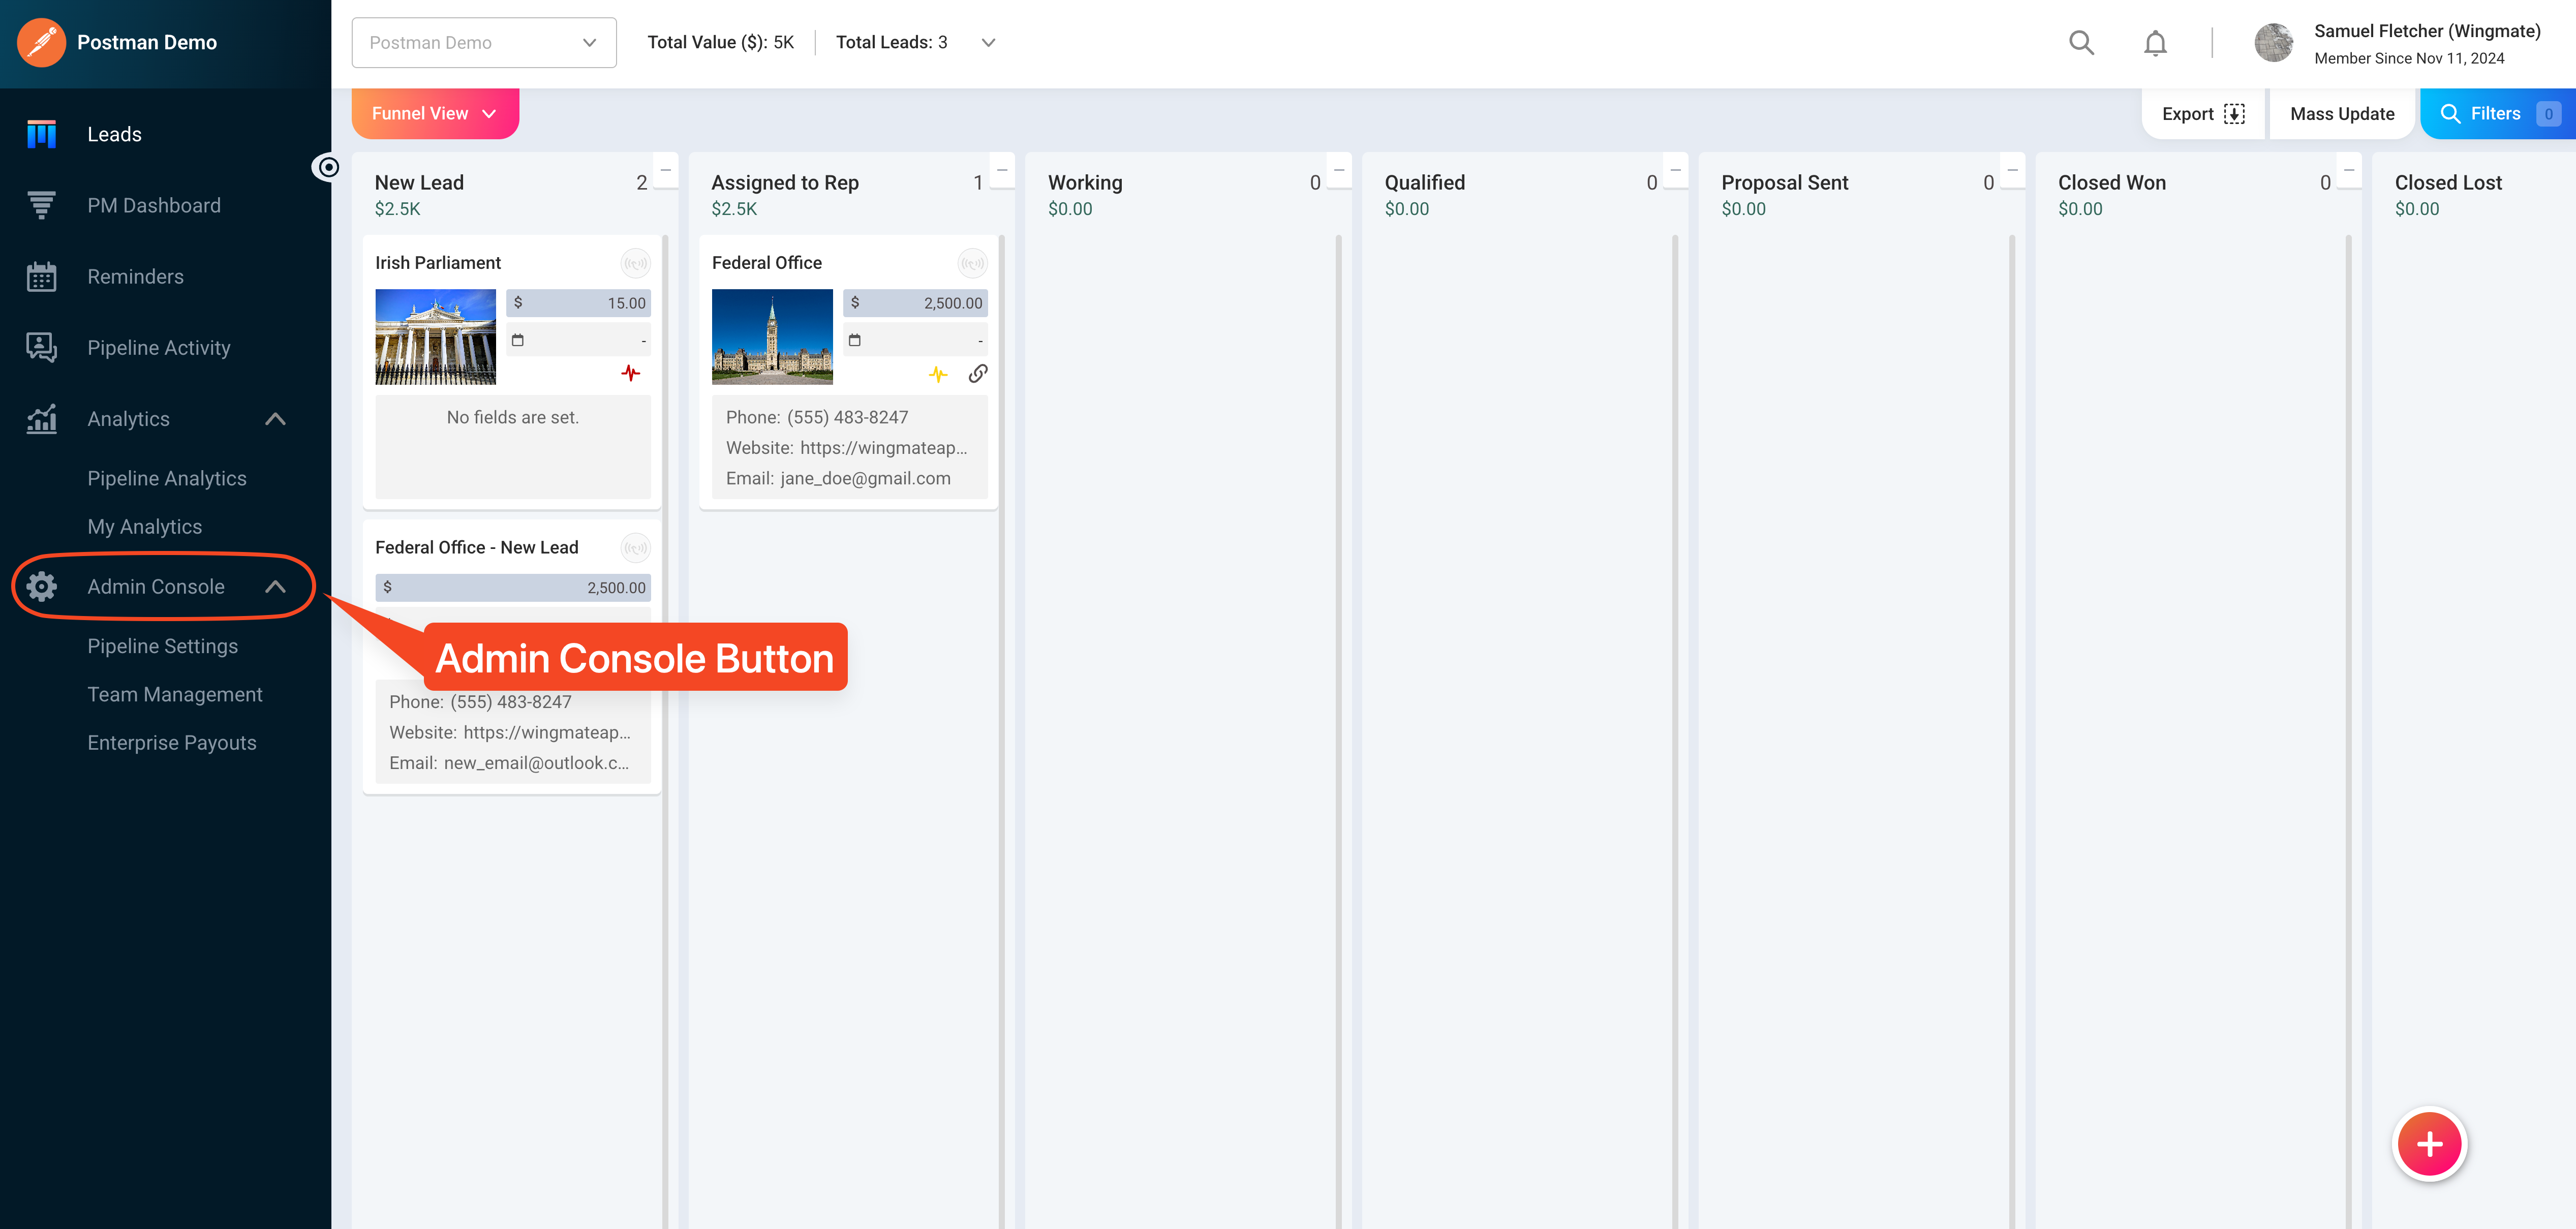Collapse the Qualified column
2576x1229 pixels.
click(x=1676, y=170)
